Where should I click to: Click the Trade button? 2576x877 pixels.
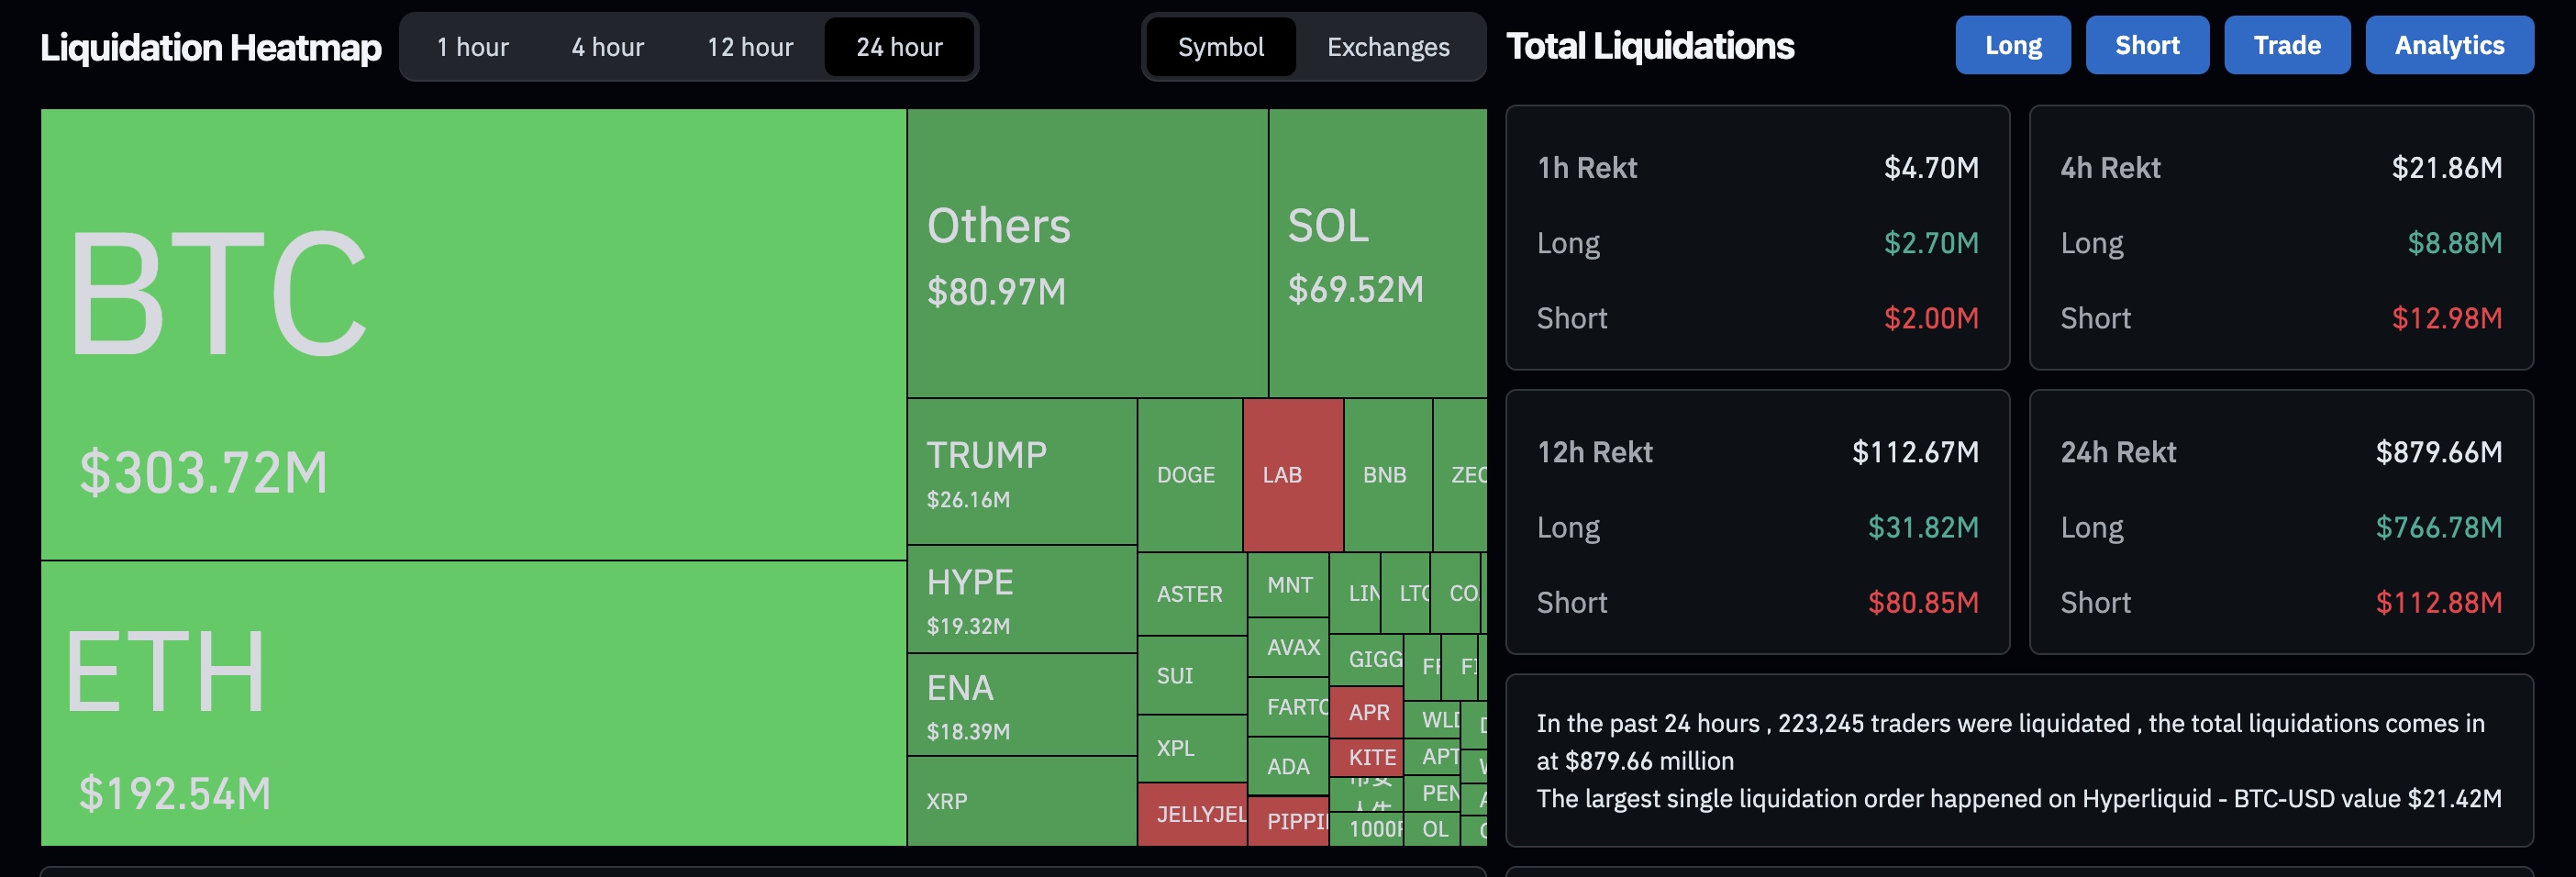(2287, 44)
